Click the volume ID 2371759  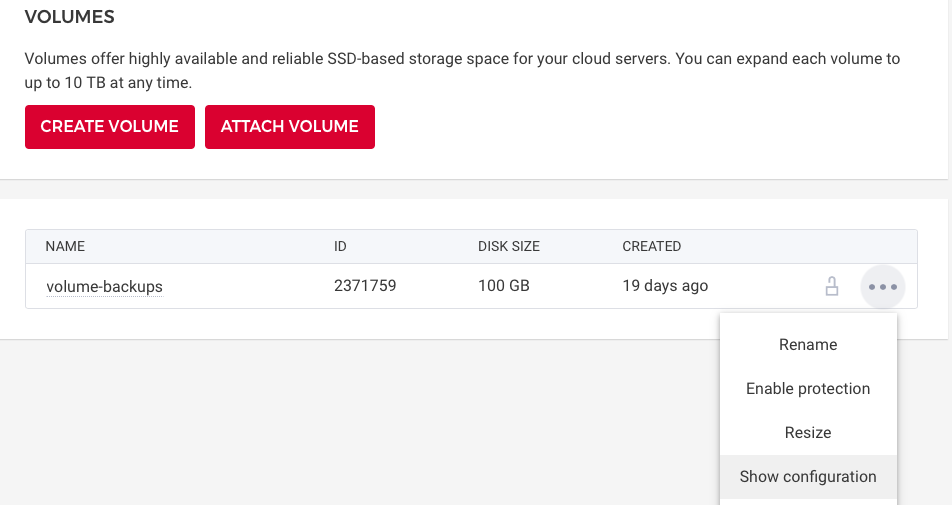pos(365,286)
